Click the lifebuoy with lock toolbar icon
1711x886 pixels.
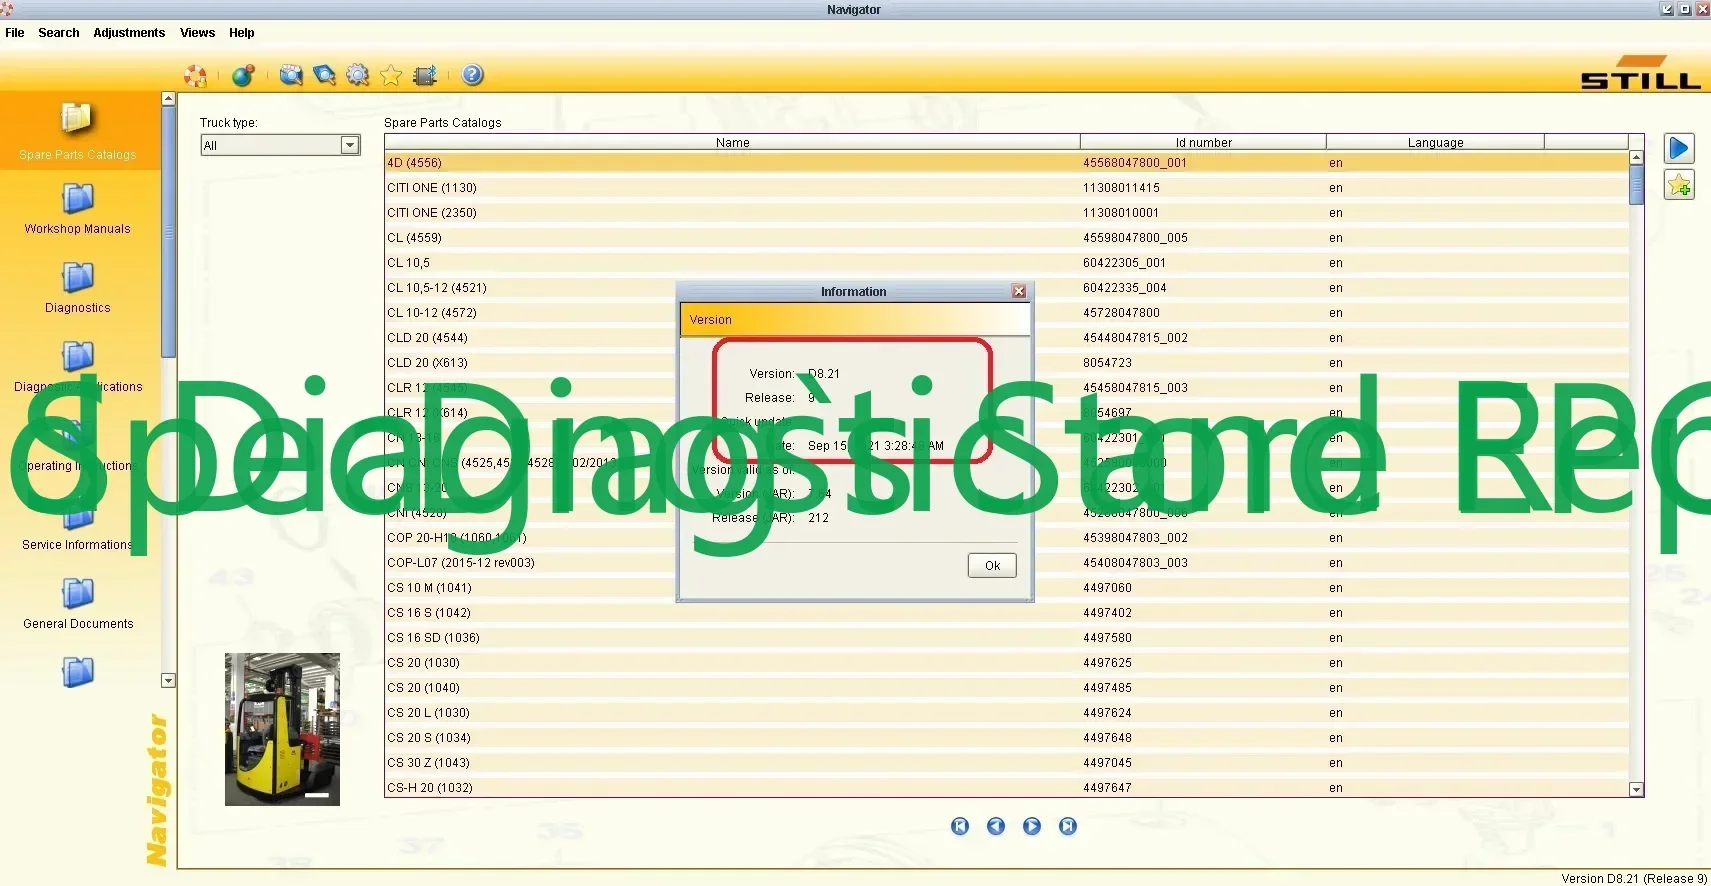[195, 76]
